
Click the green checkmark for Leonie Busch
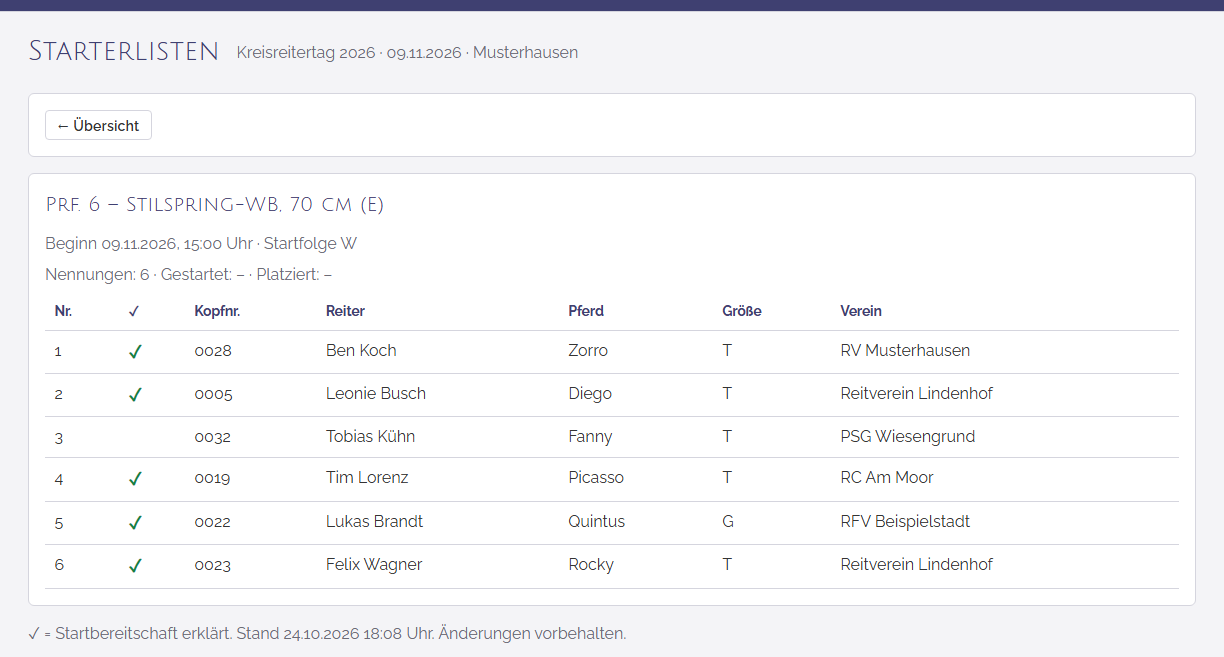[x=135, y=395]
